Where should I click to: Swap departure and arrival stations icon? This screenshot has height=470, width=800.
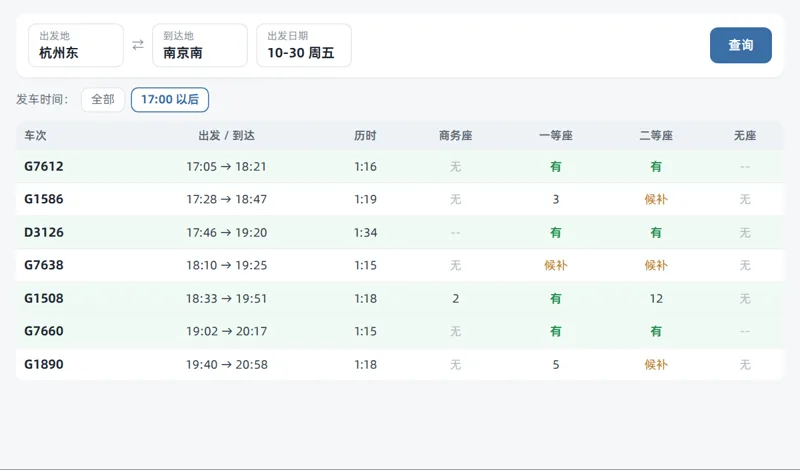click(138, 45)
